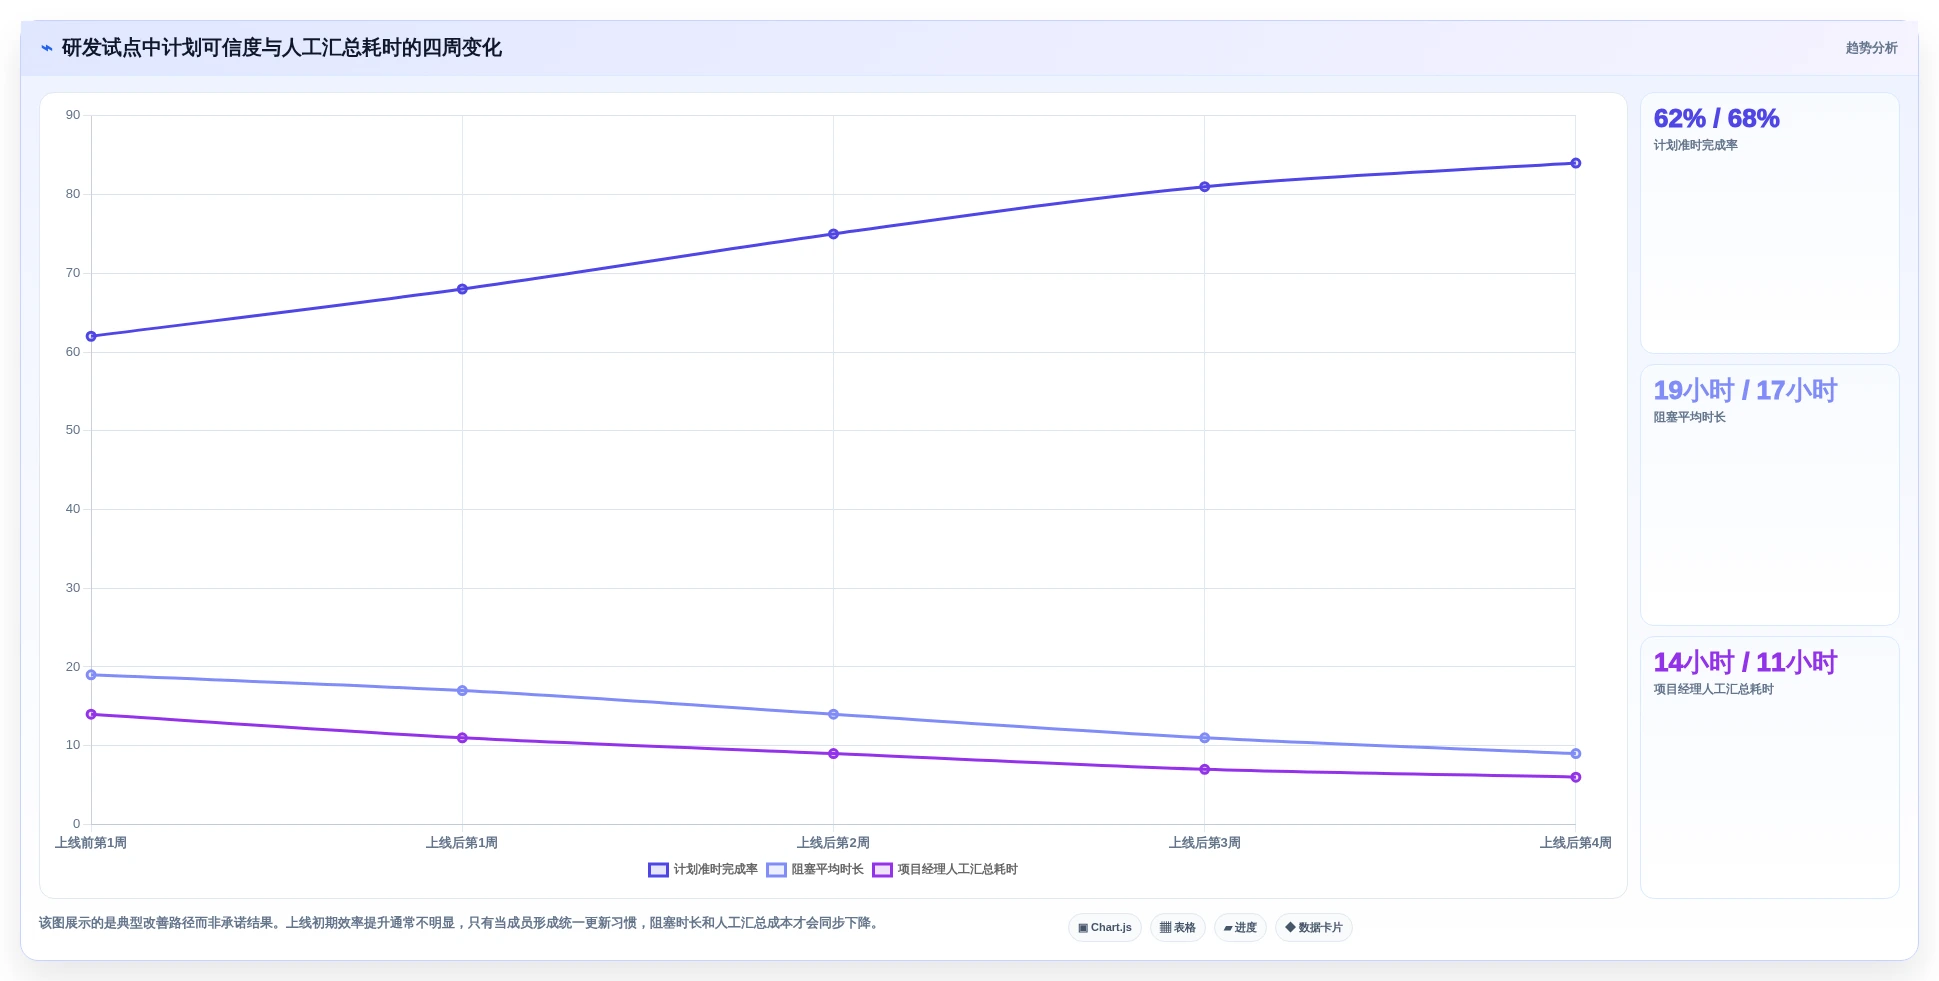This screenshot has width=1939, height=981.
Task: Click the 进度 tag
Action: (x=1240, y=928)
